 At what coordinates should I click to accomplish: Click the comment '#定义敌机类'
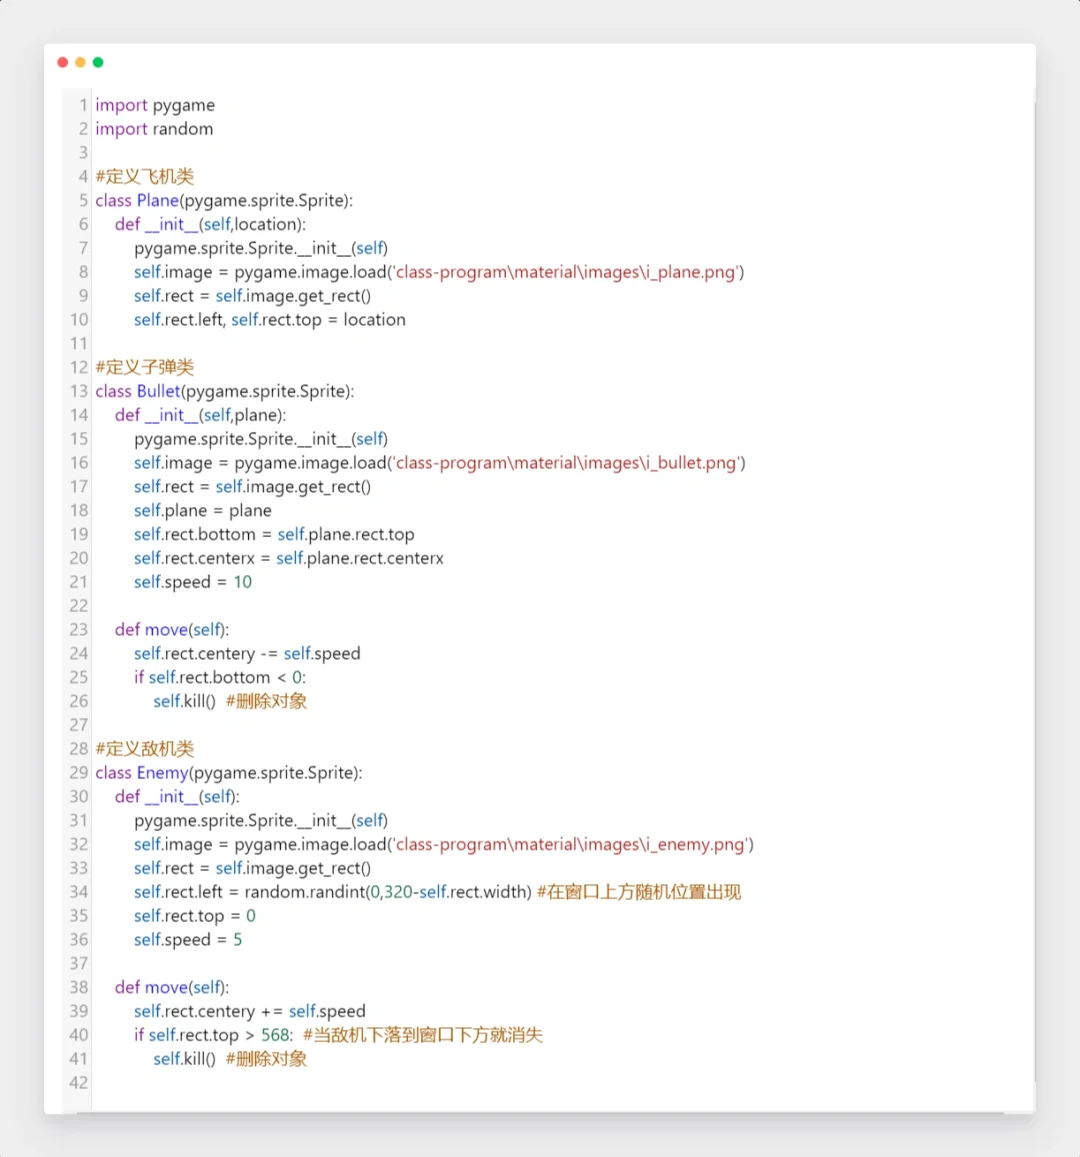point(145,749)
